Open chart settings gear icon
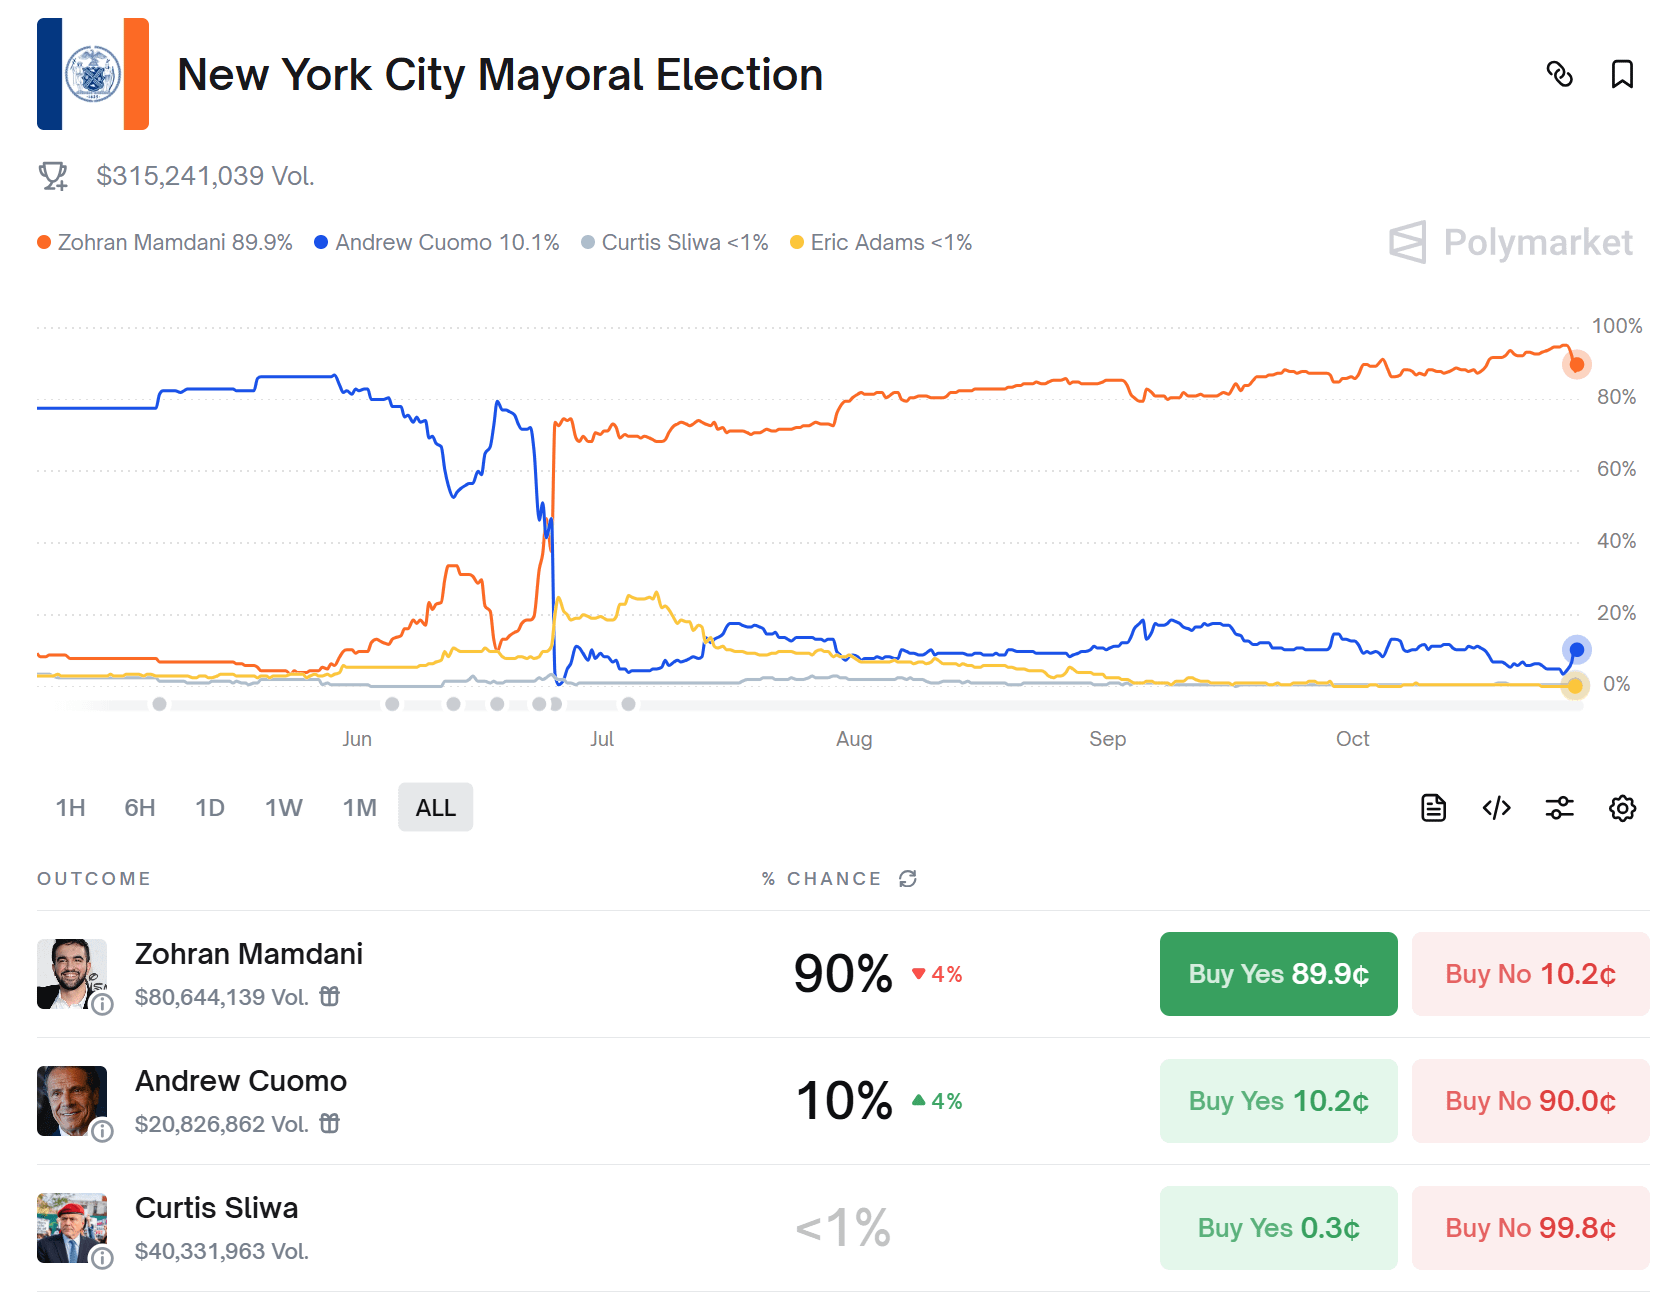Image resolution: width=1673 pixels, height=1294 pixels. 1622,808
